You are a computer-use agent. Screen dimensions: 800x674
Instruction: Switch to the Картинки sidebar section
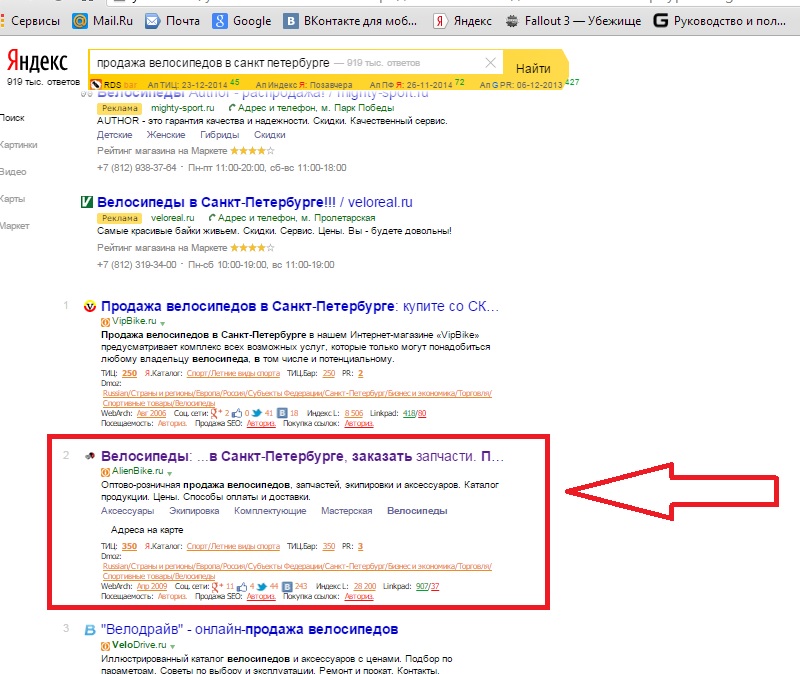click(x=18, y=145)
